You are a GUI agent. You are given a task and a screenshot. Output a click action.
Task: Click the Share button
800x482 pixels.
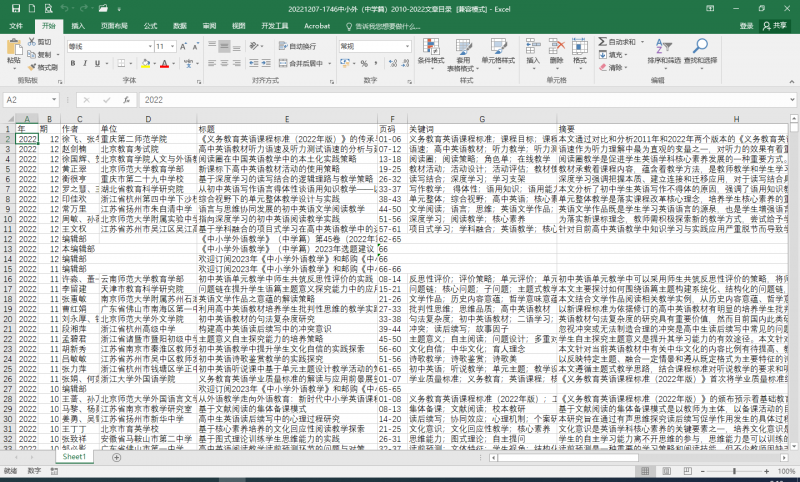pos(775,26)
